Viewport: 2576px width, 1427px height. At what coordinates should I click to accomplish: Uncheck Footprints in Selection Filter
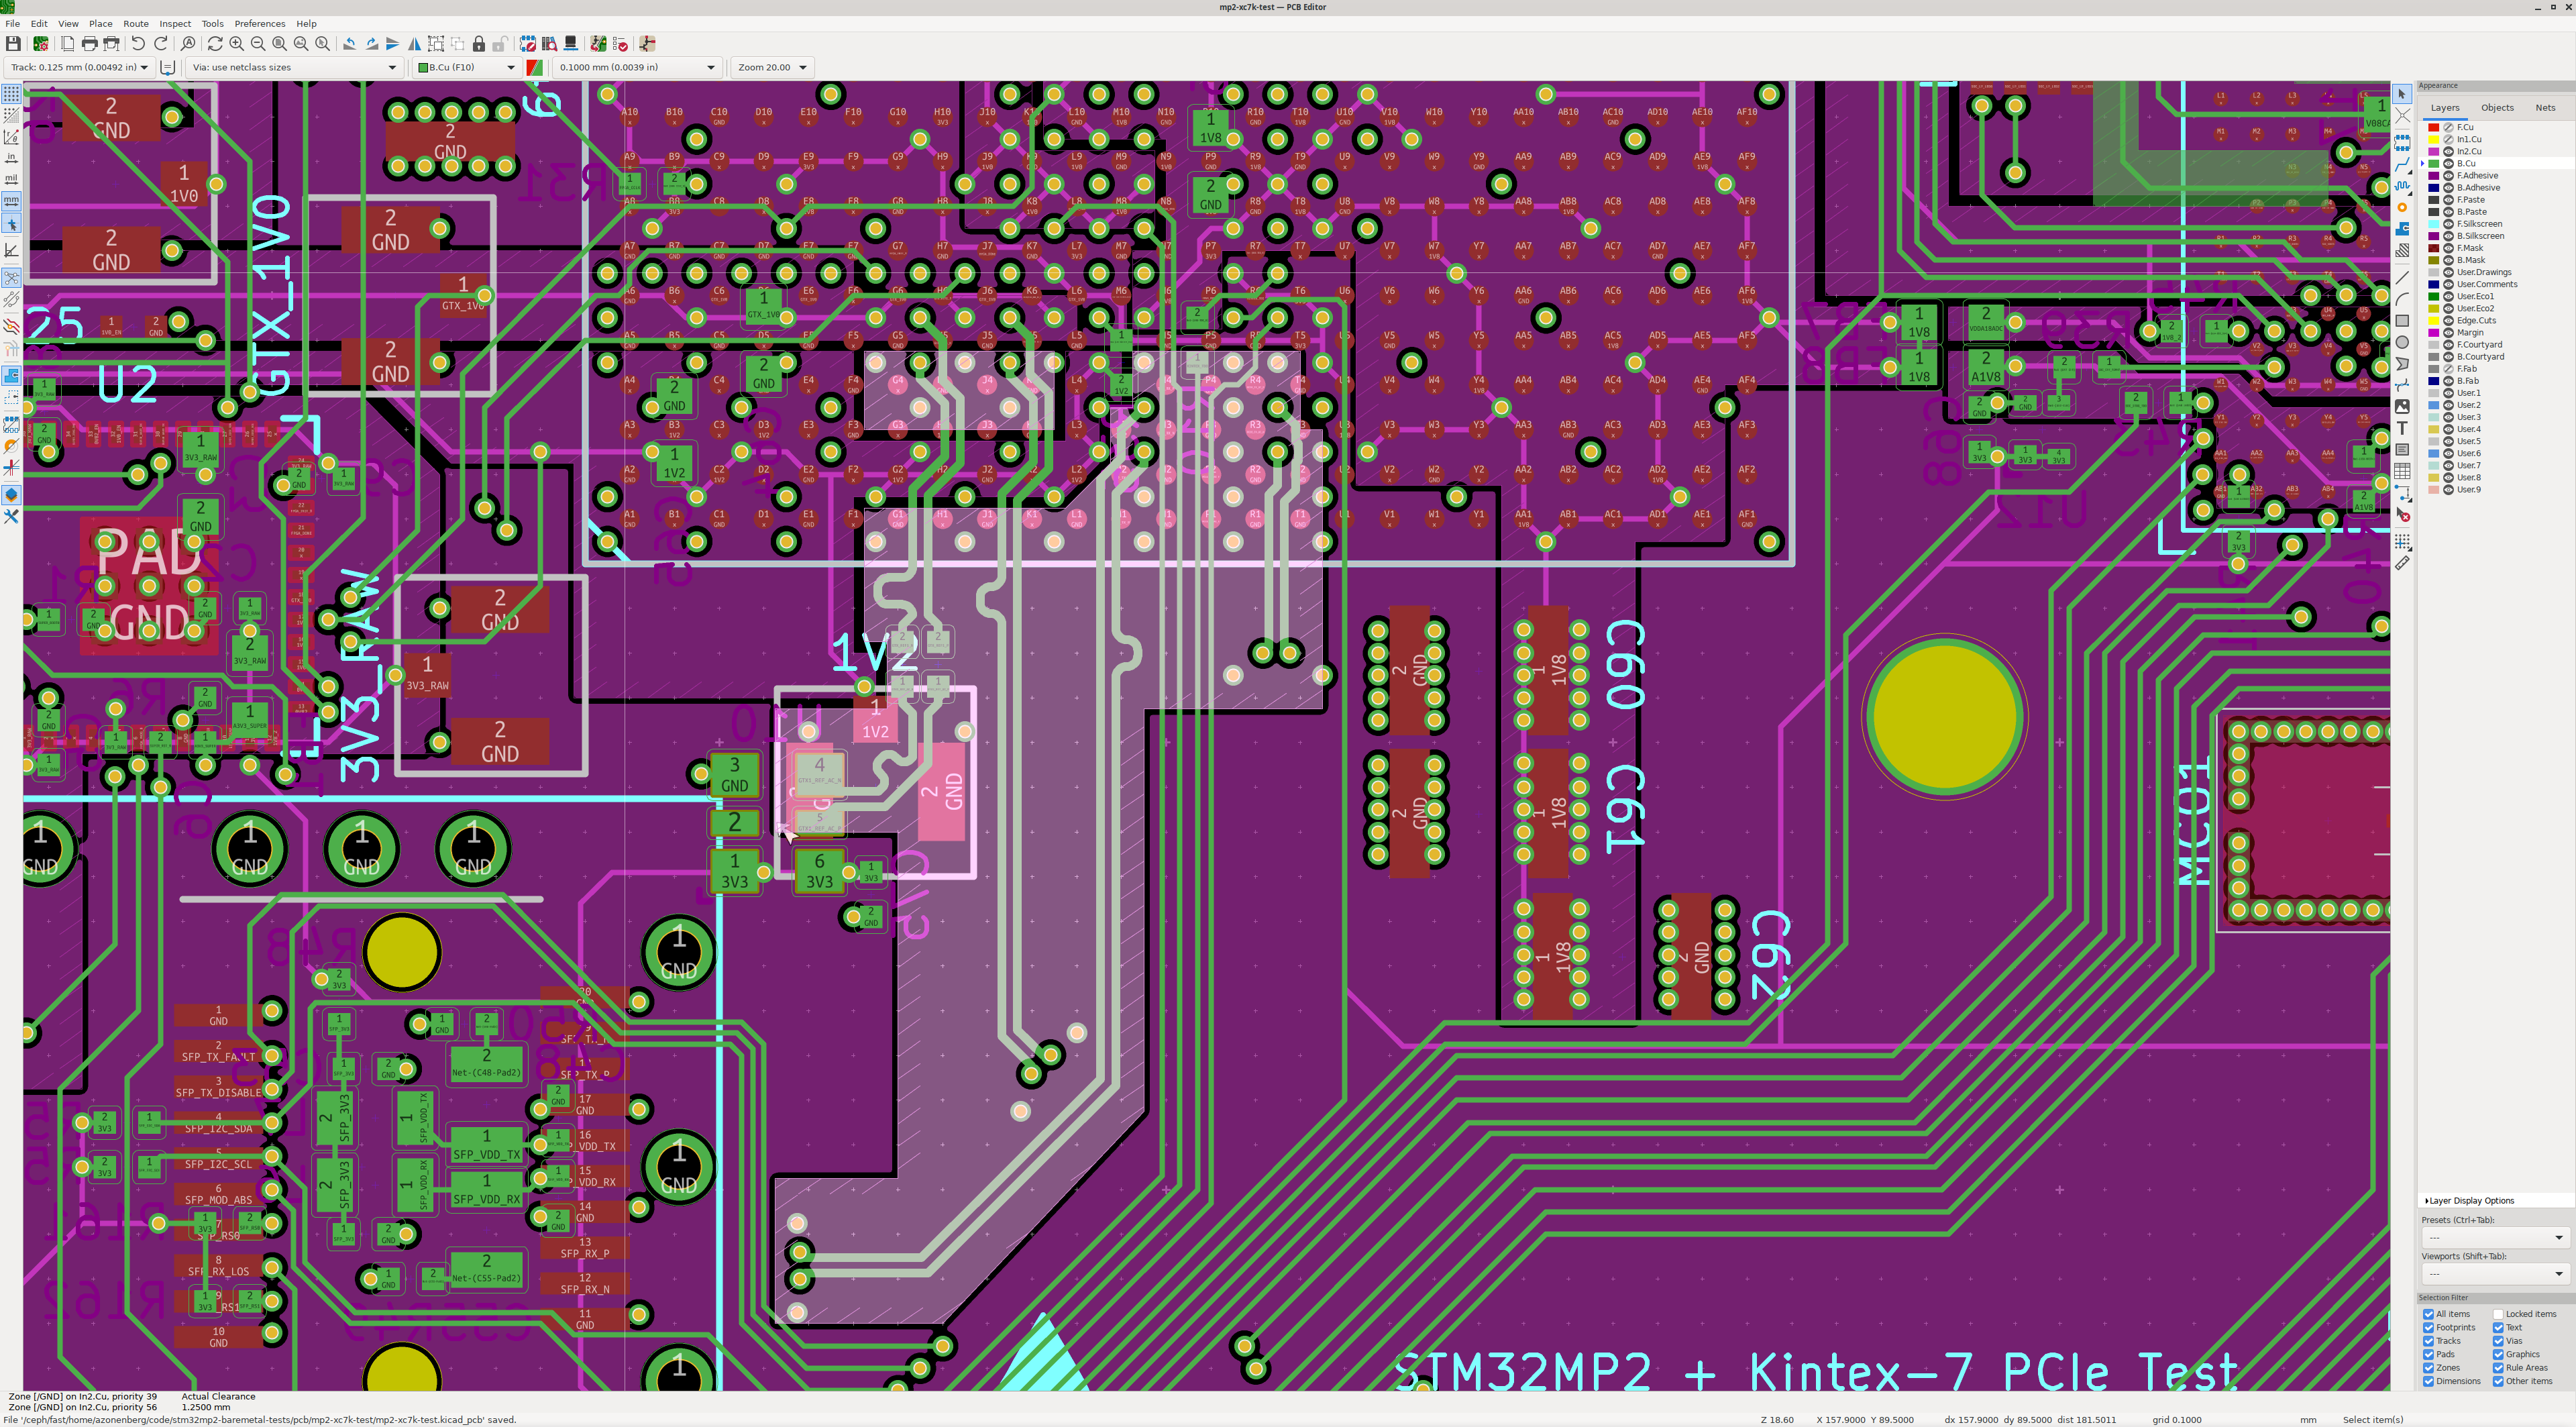(x=2428, y=1327)
